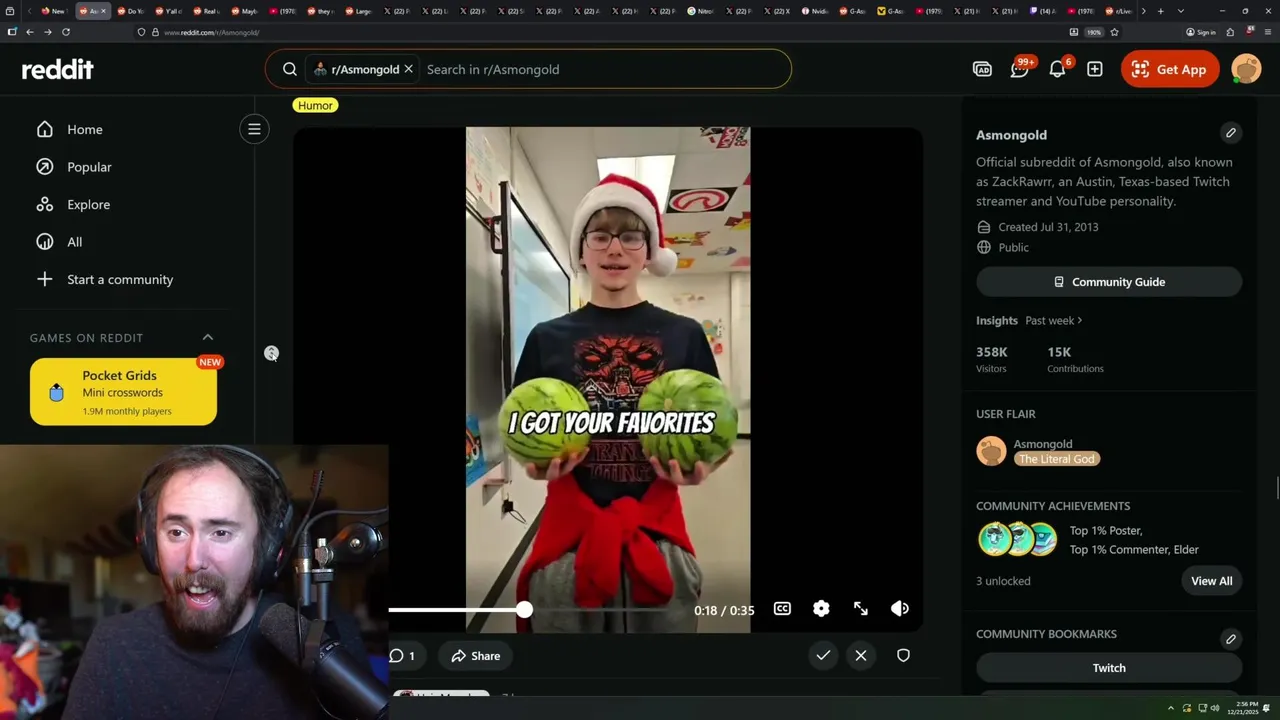Open the reddit home logo
1280x720 pixels.
click(58, 69)
